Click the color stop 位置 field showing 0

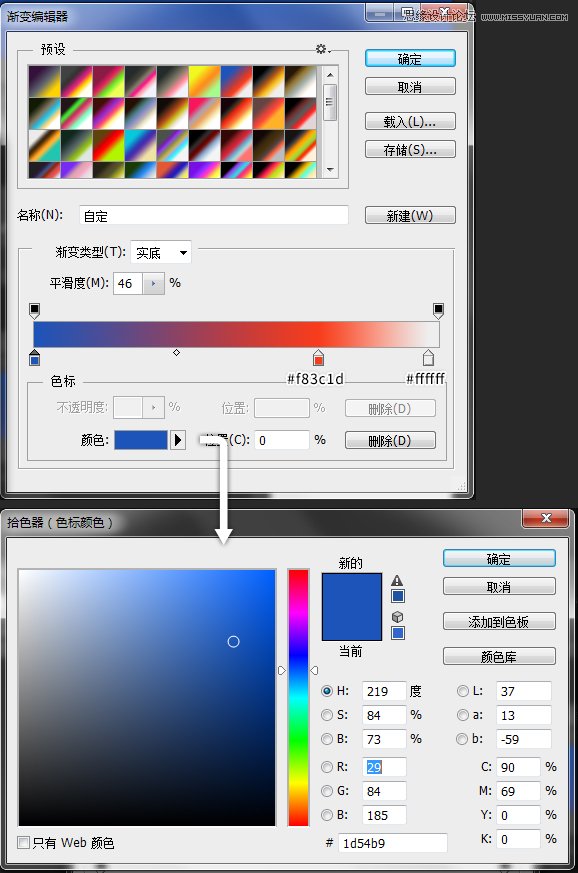(282, 440)
